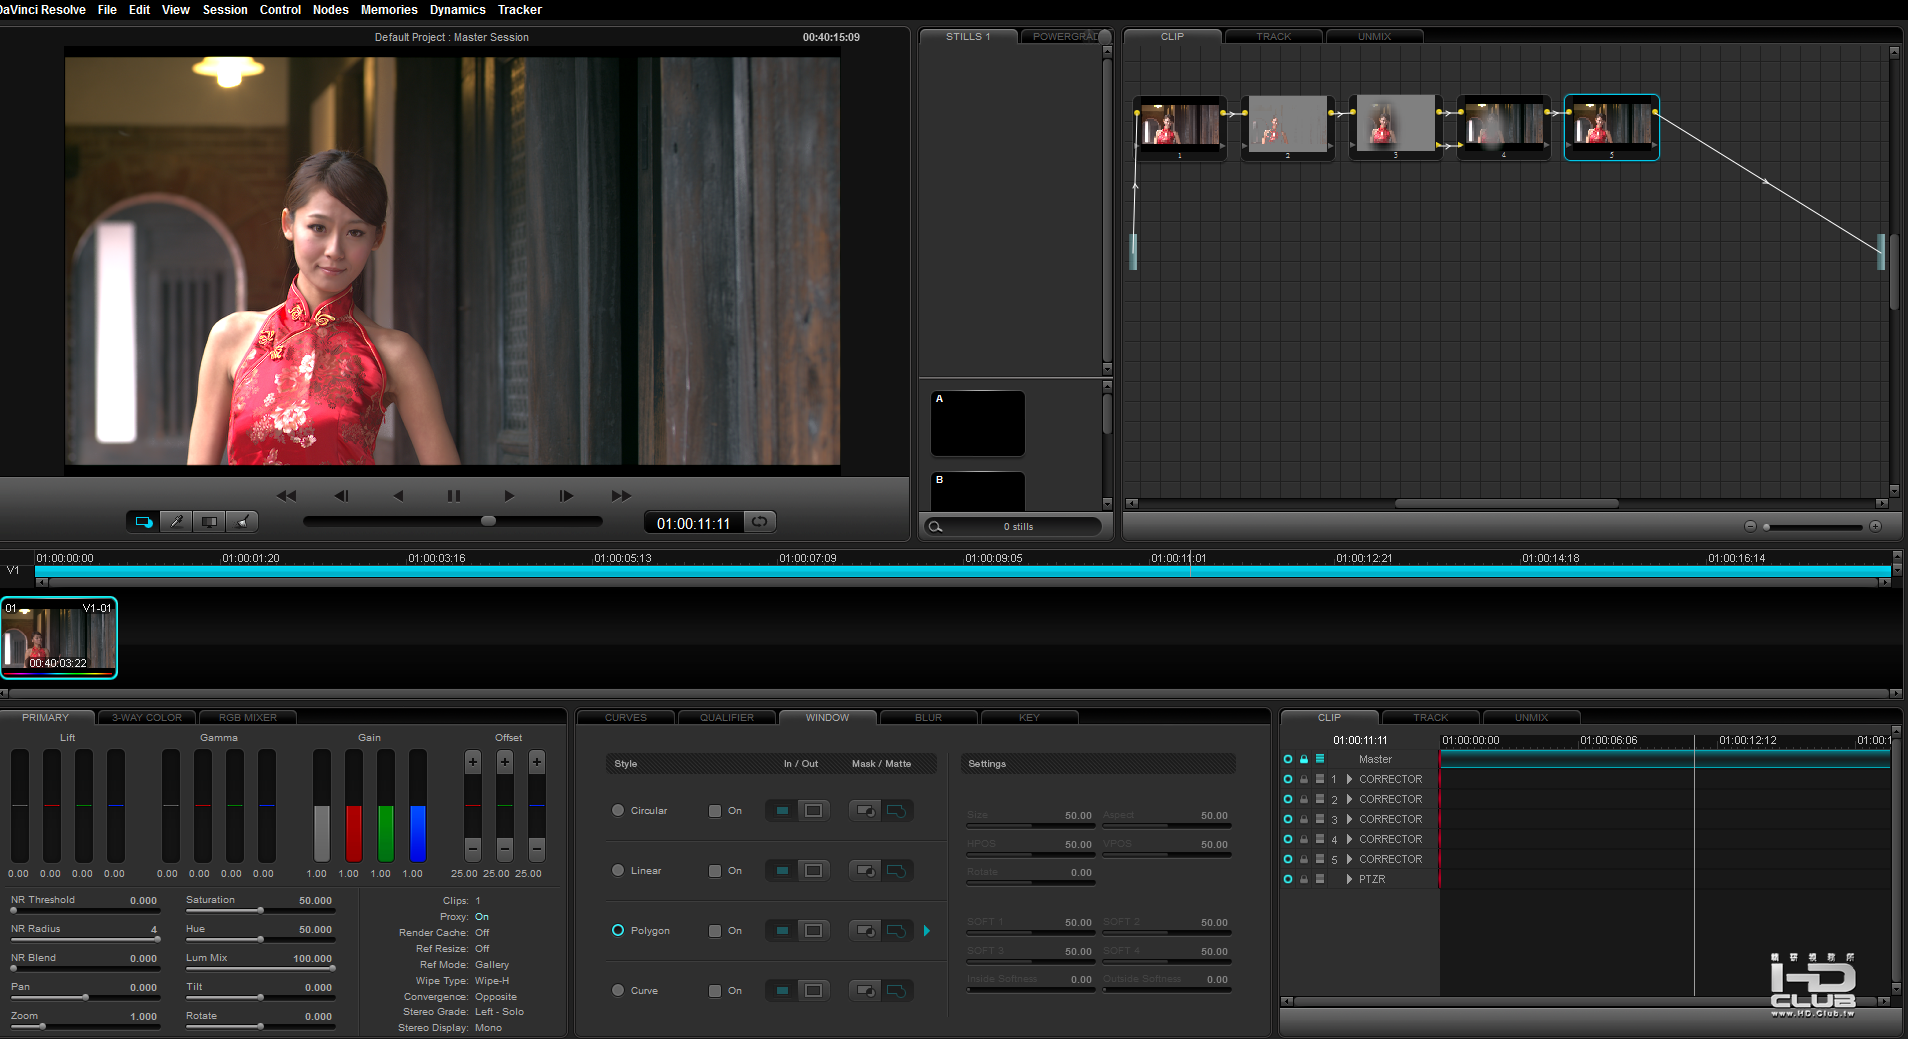Image resolution: width=1908 pixels, height=1039 pixels.
Task: Click the step backward one frame button
Action: click(x=341, y=496)
